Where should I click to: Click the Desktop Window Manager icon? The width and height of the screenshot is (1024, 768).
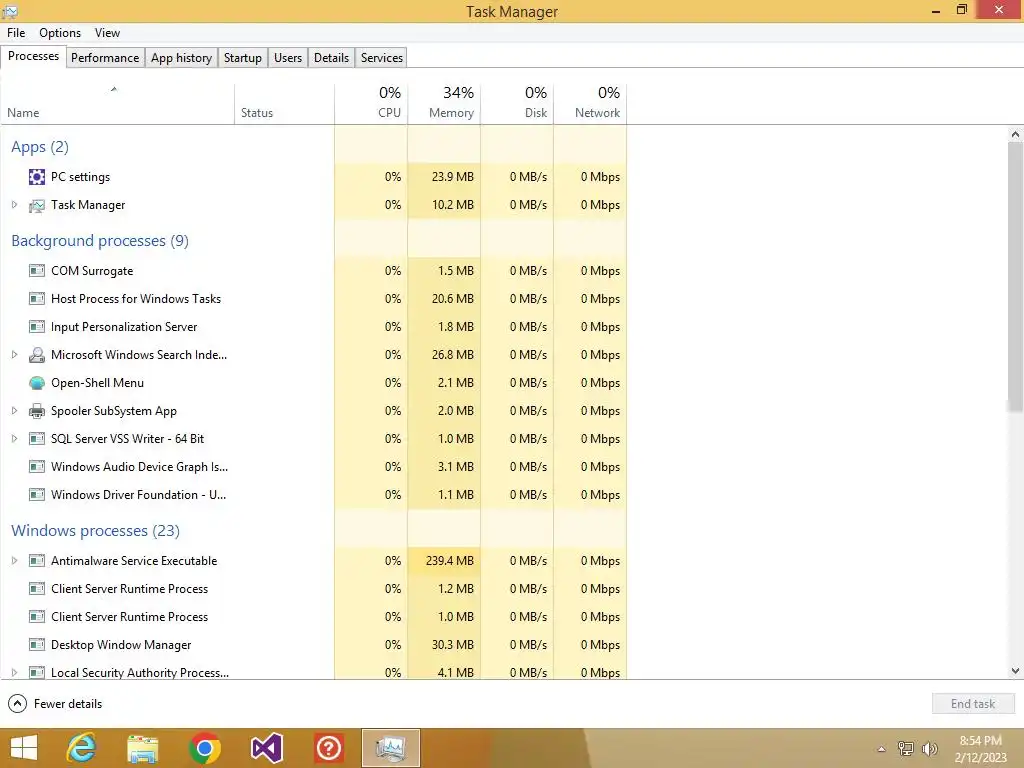37,645
